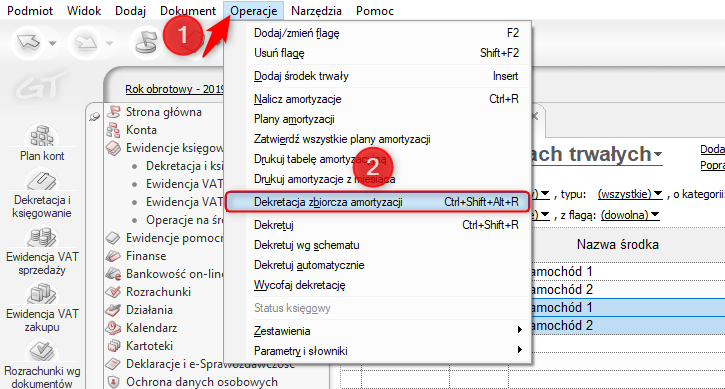The width and height of the screenshot is (725, 389).
Task: Close the tab with the x button
Action: click(535, 116)
